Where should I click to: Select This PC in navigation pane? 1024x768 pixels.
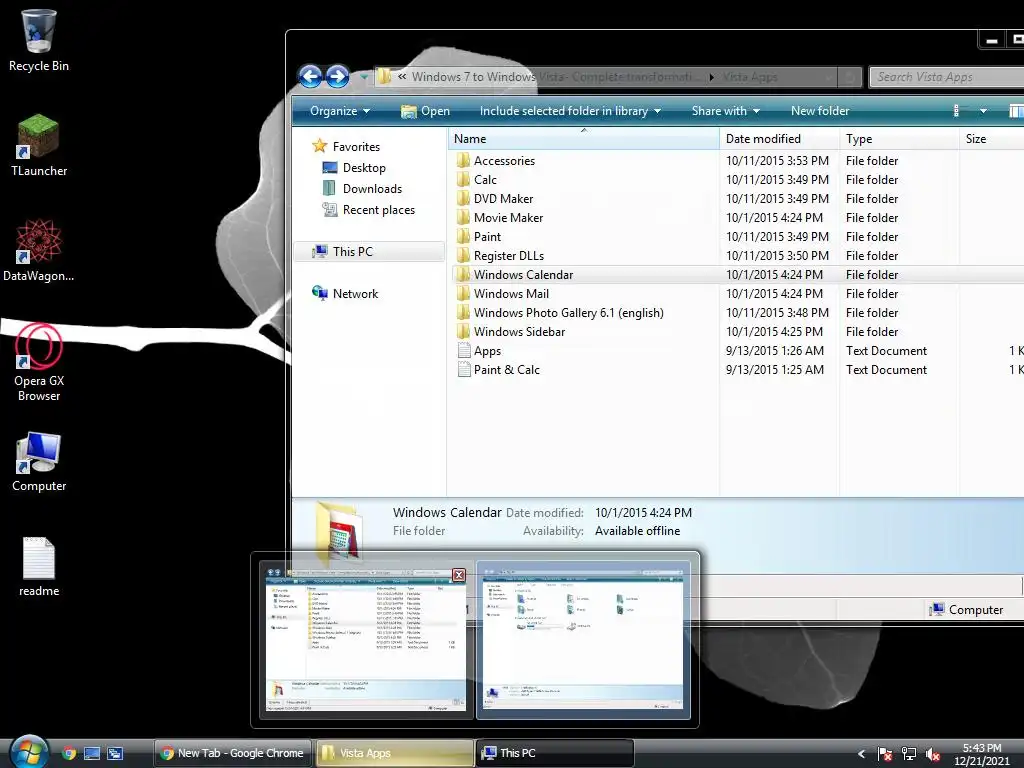[x=369, y=251]
